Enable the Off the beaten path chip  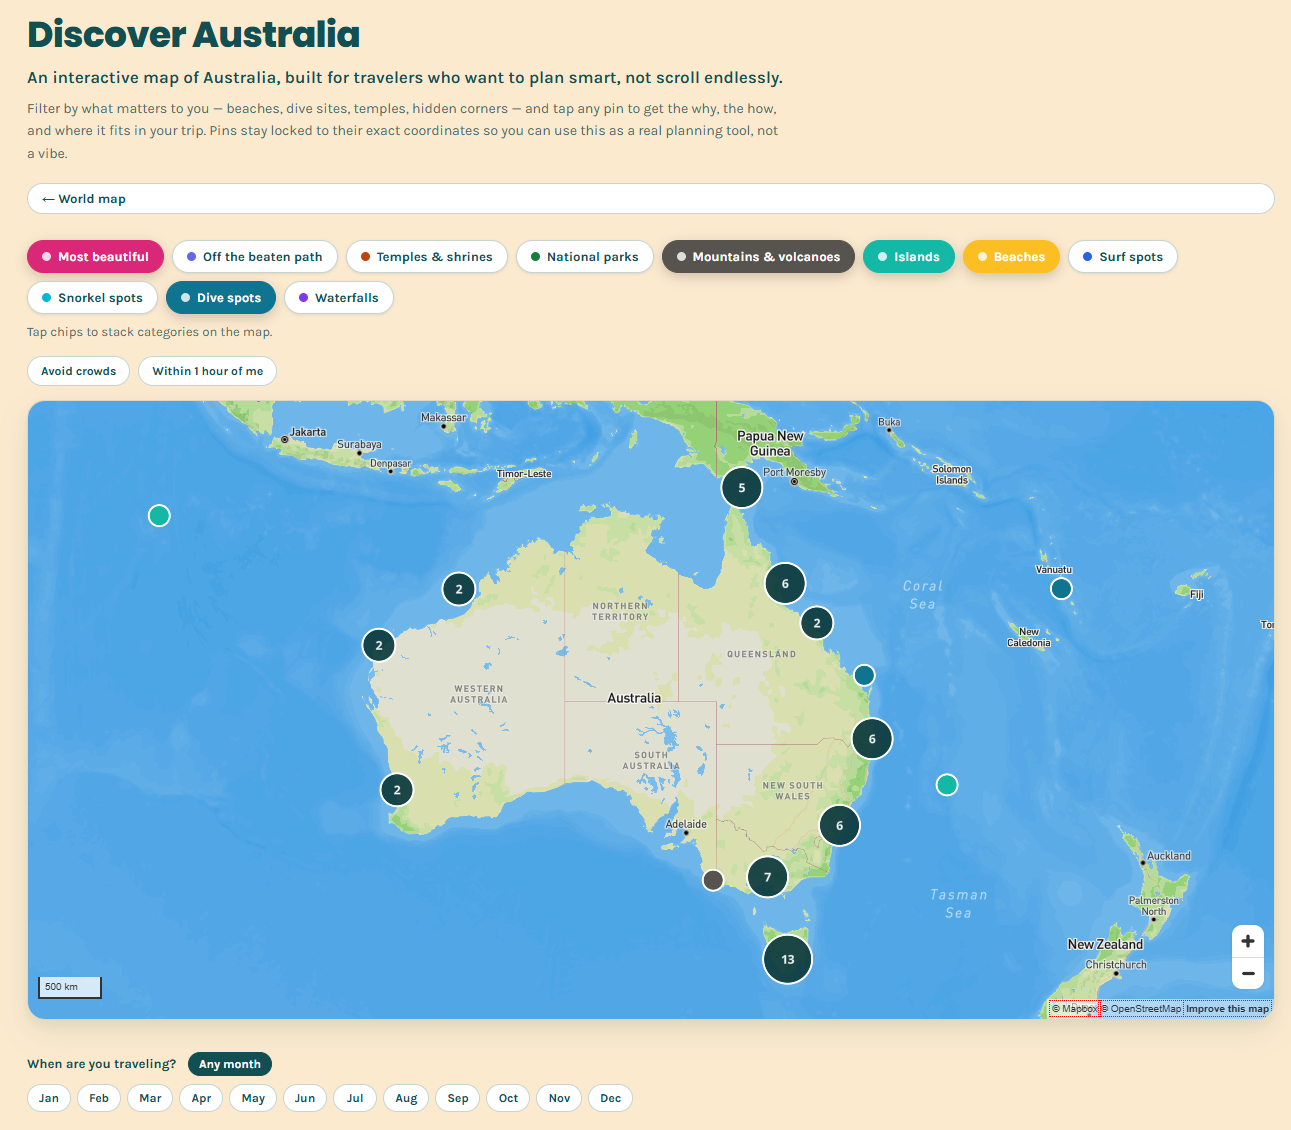tap(254, 257)
